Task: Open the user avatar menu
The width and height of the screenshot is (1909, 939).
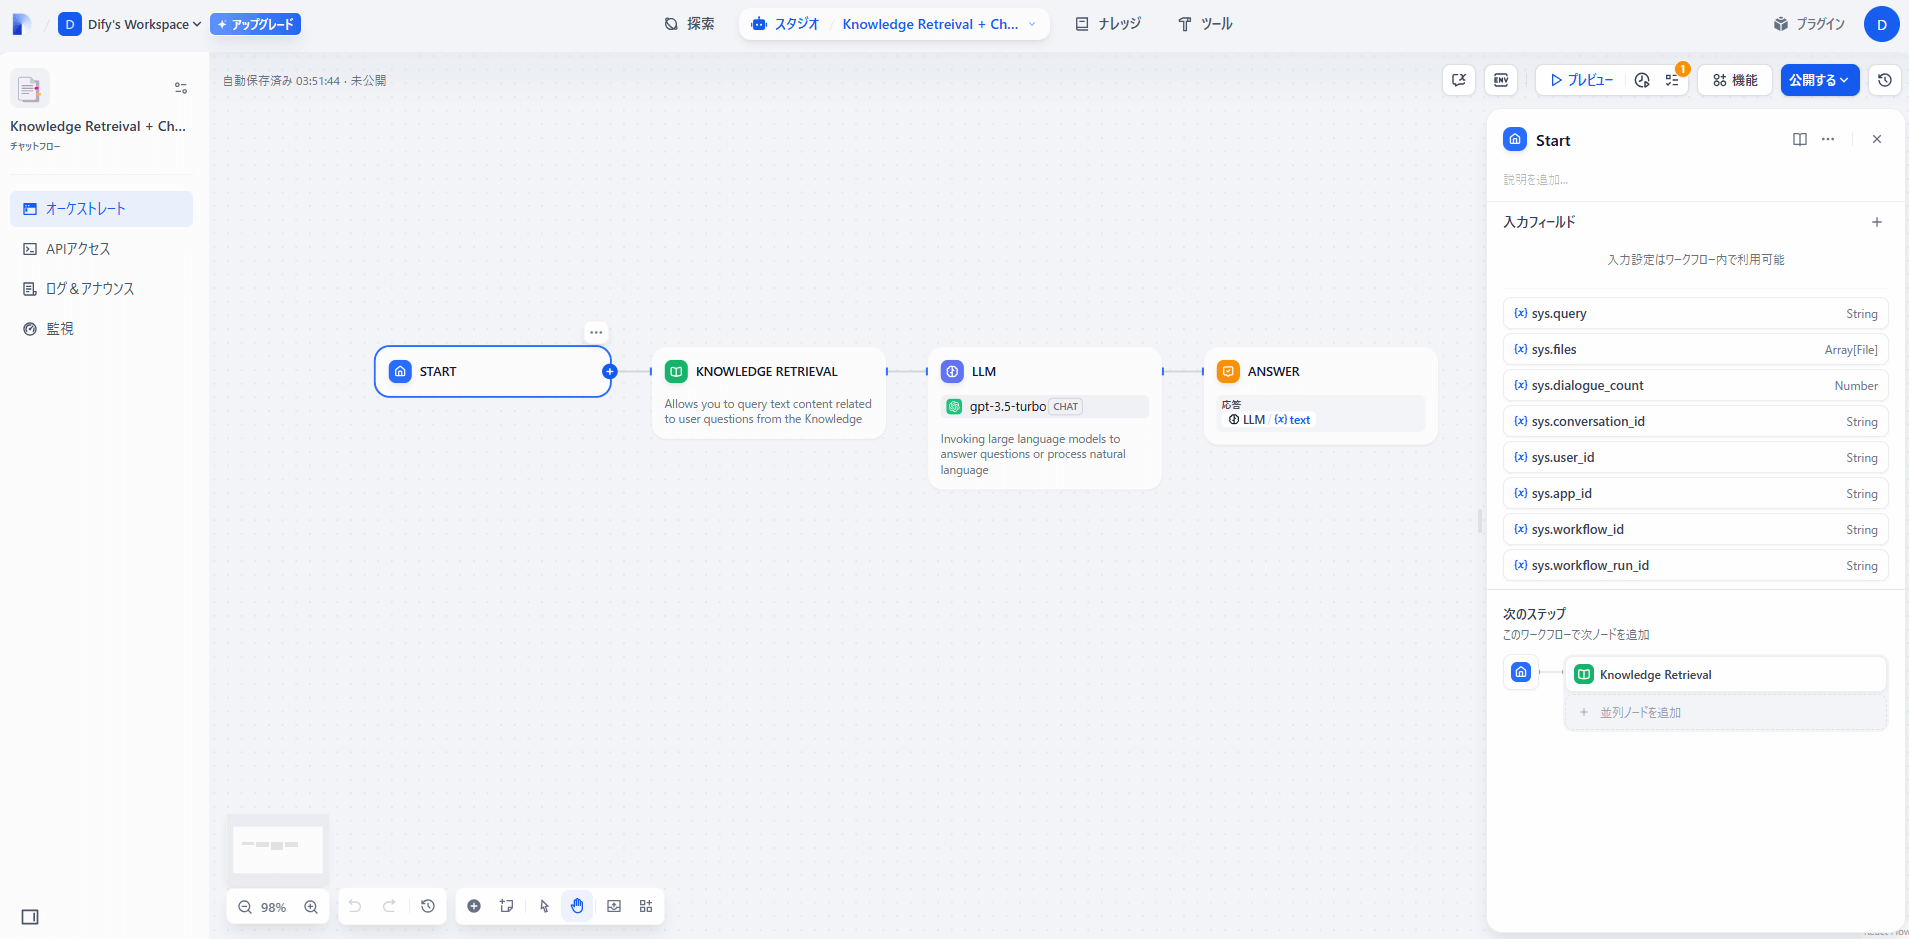Action: tap(1881, 24)
